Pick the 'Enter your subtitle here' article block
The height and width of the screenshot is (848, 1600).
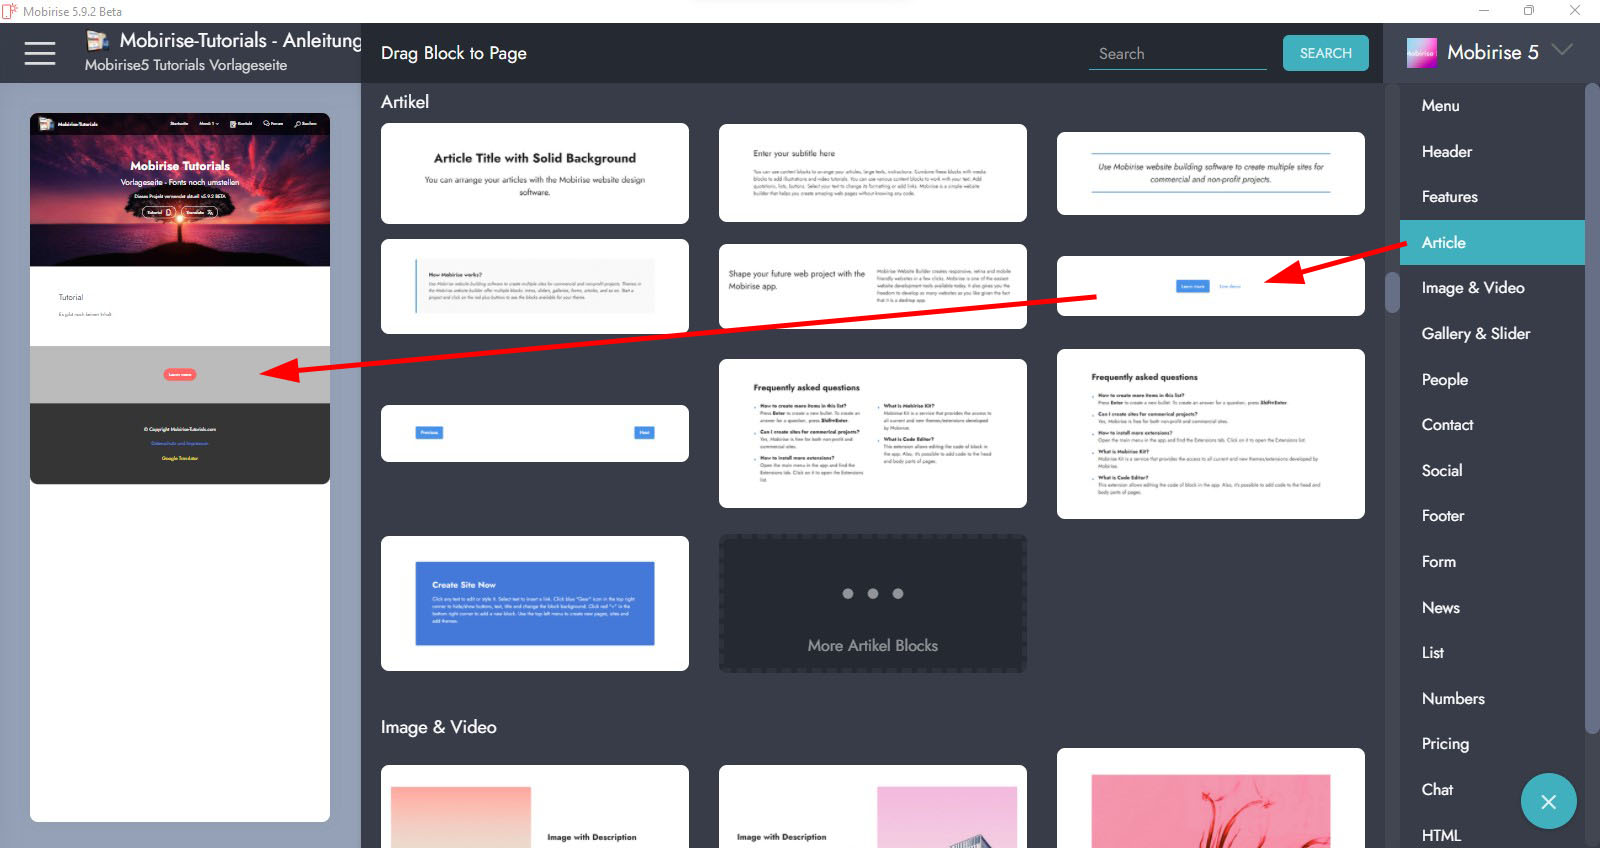[x=873, y=173]
